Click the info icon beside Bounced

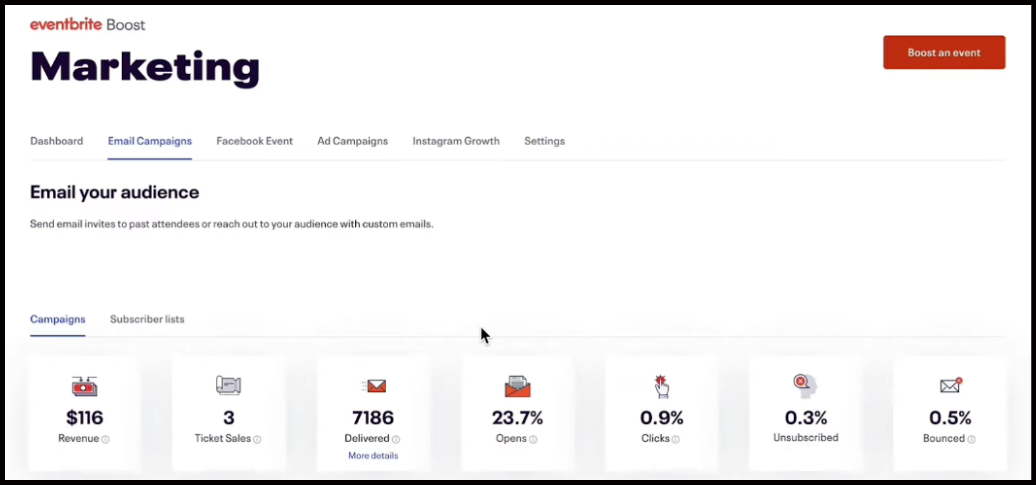[x=973, y=439]
